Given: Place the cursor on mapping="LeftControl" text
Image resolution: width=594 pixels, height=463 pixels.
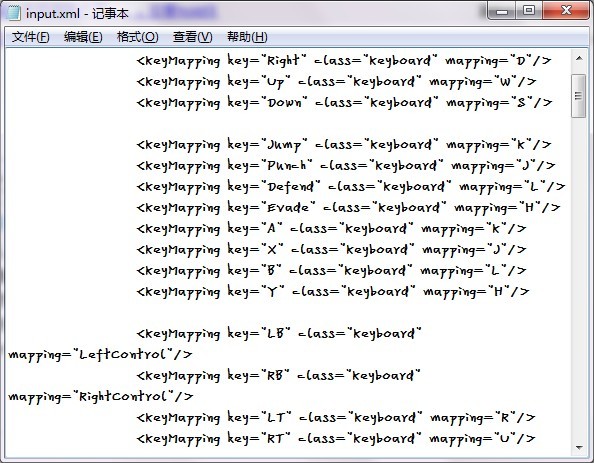Looking at the screenshot, I should [100, 355].
